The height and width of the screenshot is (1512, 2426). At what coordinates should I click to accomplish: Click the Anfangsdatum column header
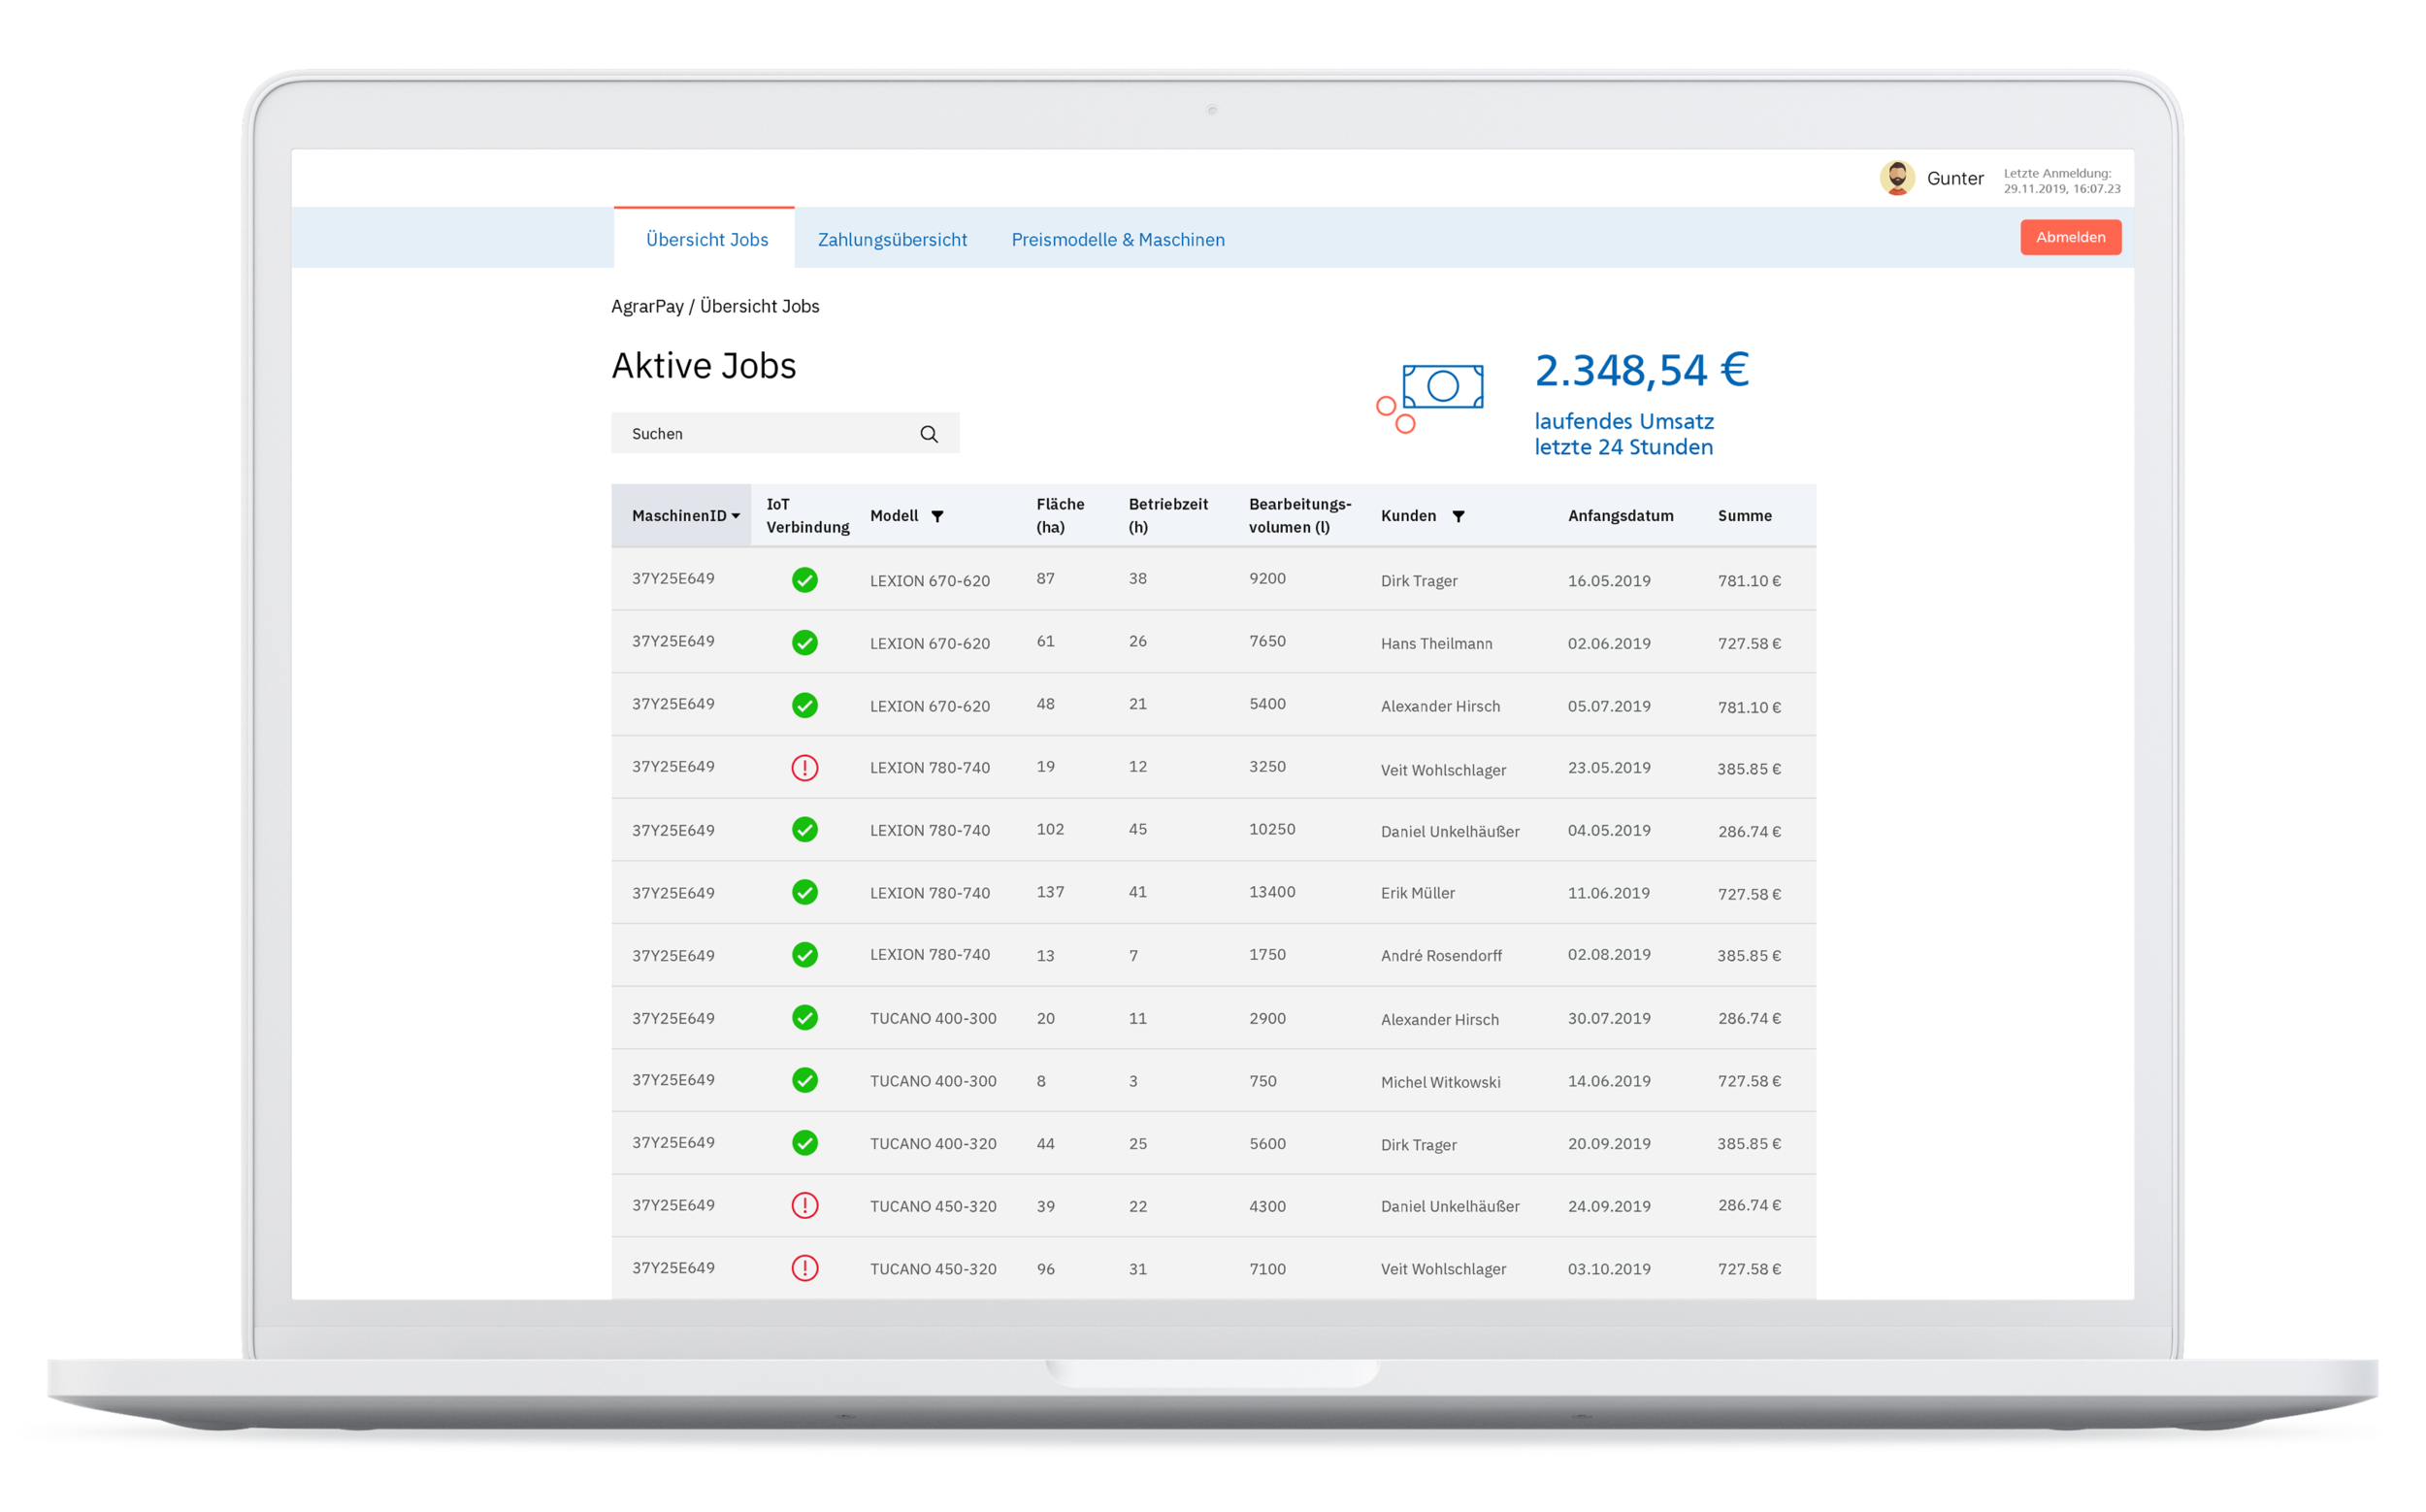point(1620,516)
